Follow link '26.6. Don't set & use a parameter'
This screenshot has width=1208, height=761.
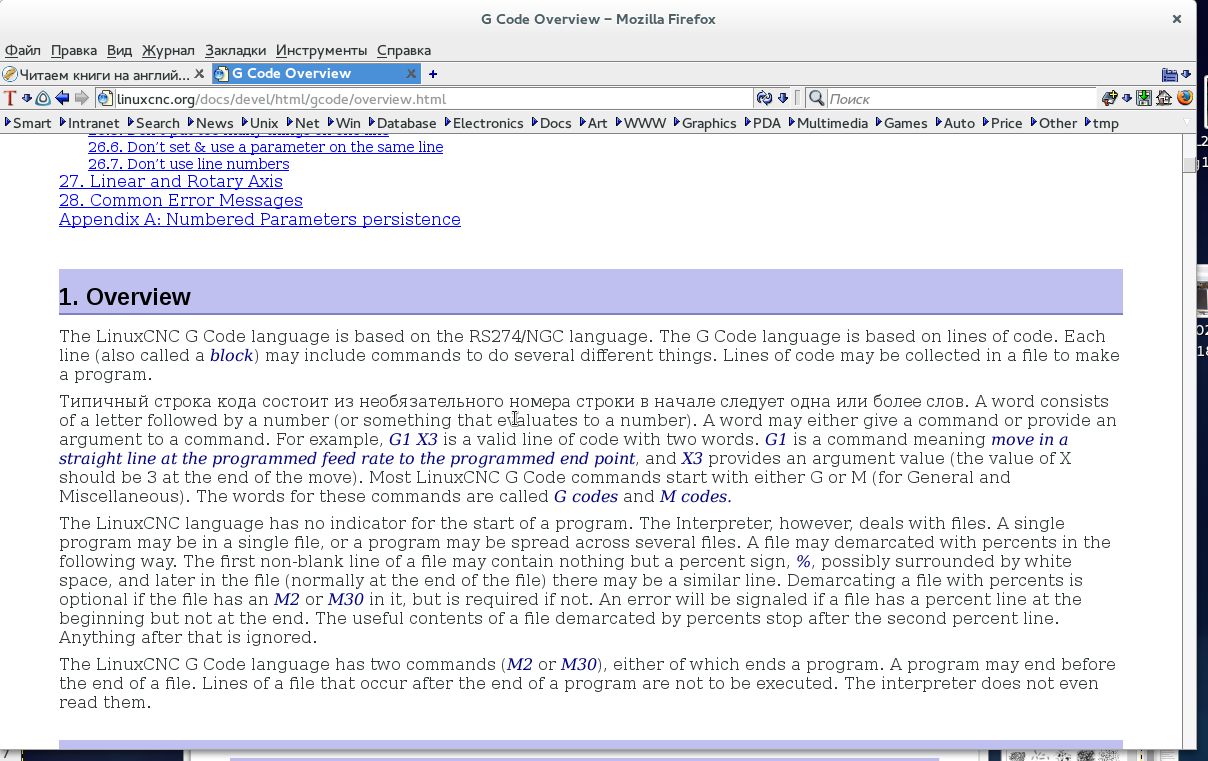click(265, 147)
